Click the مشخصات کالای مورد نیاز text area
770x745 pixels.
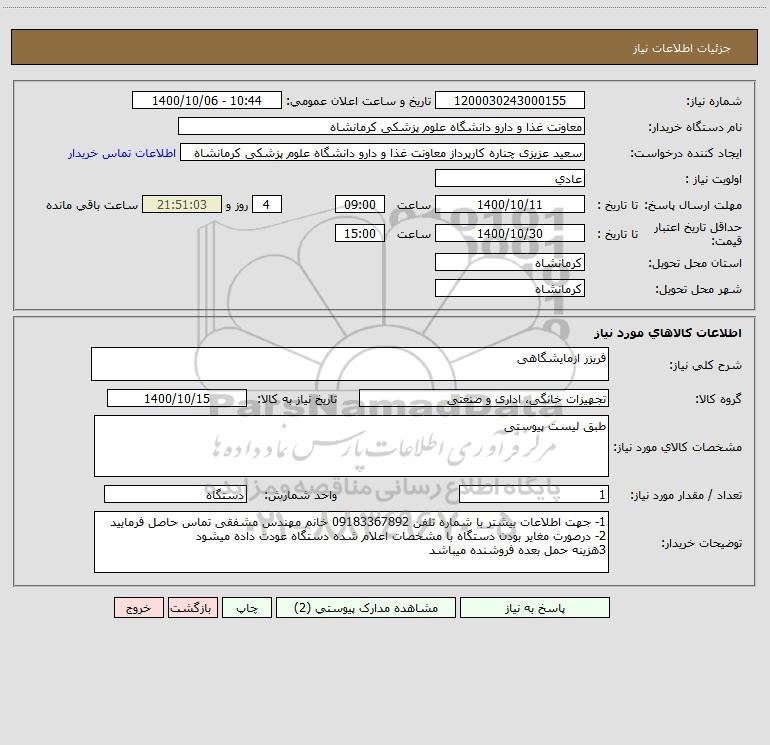click(x=351, y=446)
